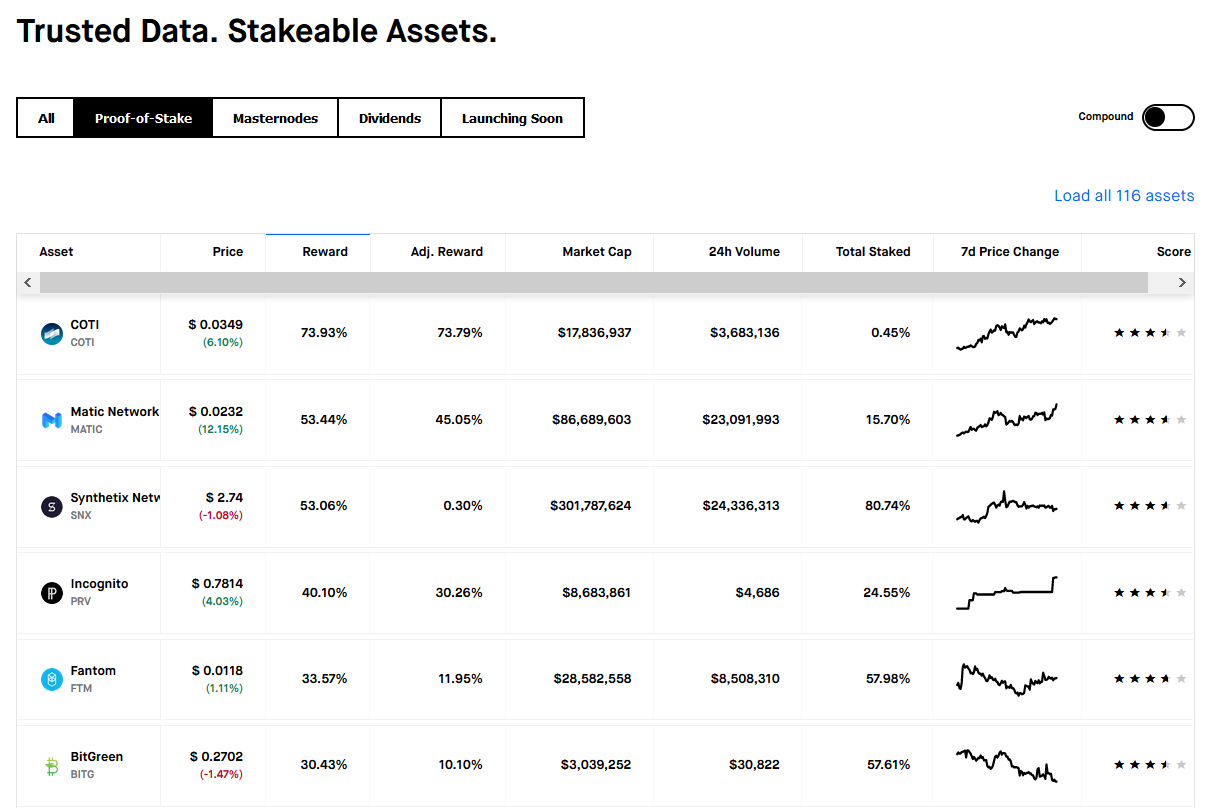The width and height of the screenshot is (1224, 808).
Task: Open Matic Network 7d price sparkline
Action: (x=1007, y=420)
